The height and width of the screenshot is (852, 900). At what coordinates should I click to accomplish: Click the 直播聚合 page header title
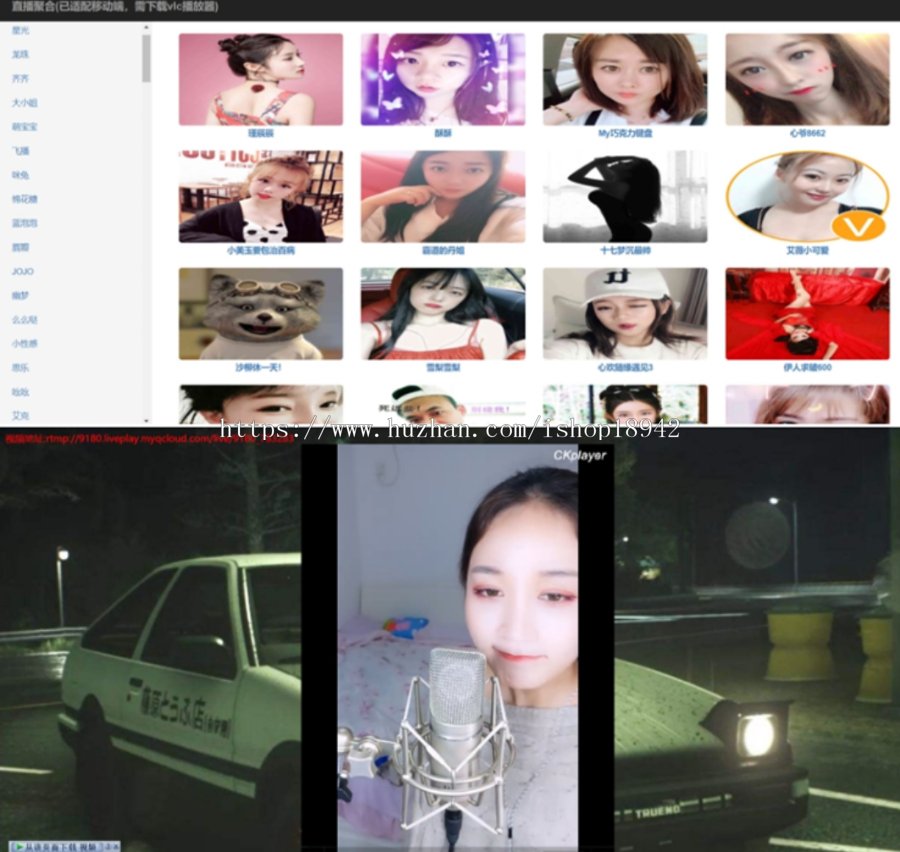[115, 7]
